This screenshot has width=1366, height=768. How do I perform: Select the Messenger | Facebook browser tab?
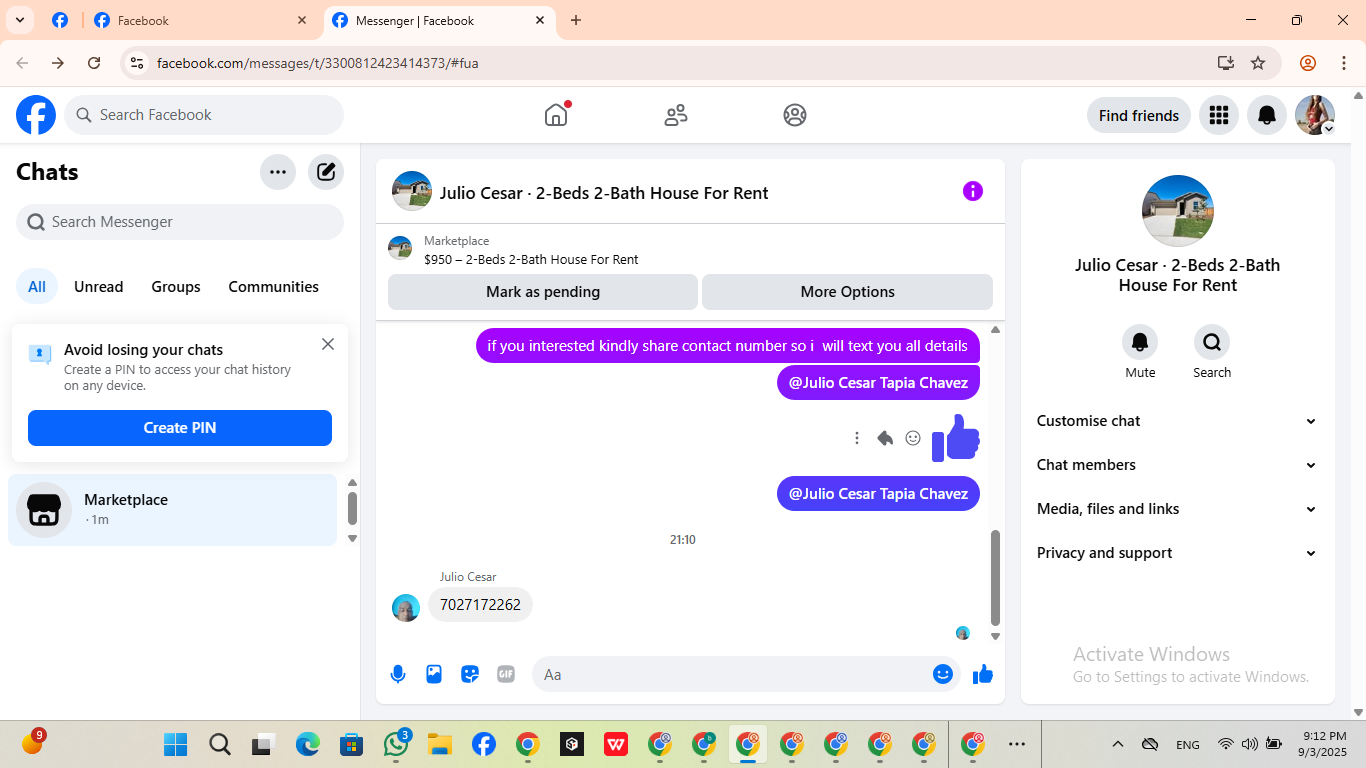(x=439, y=20)
